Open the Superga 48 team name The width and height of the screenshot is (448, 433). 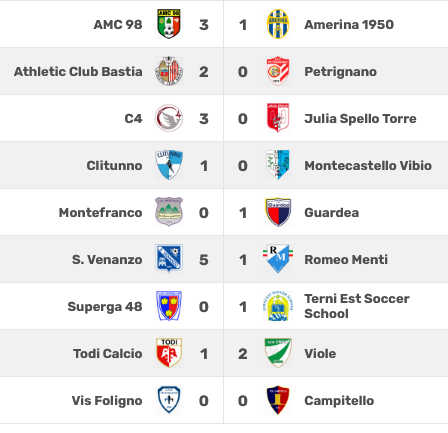tap(105, 306)
